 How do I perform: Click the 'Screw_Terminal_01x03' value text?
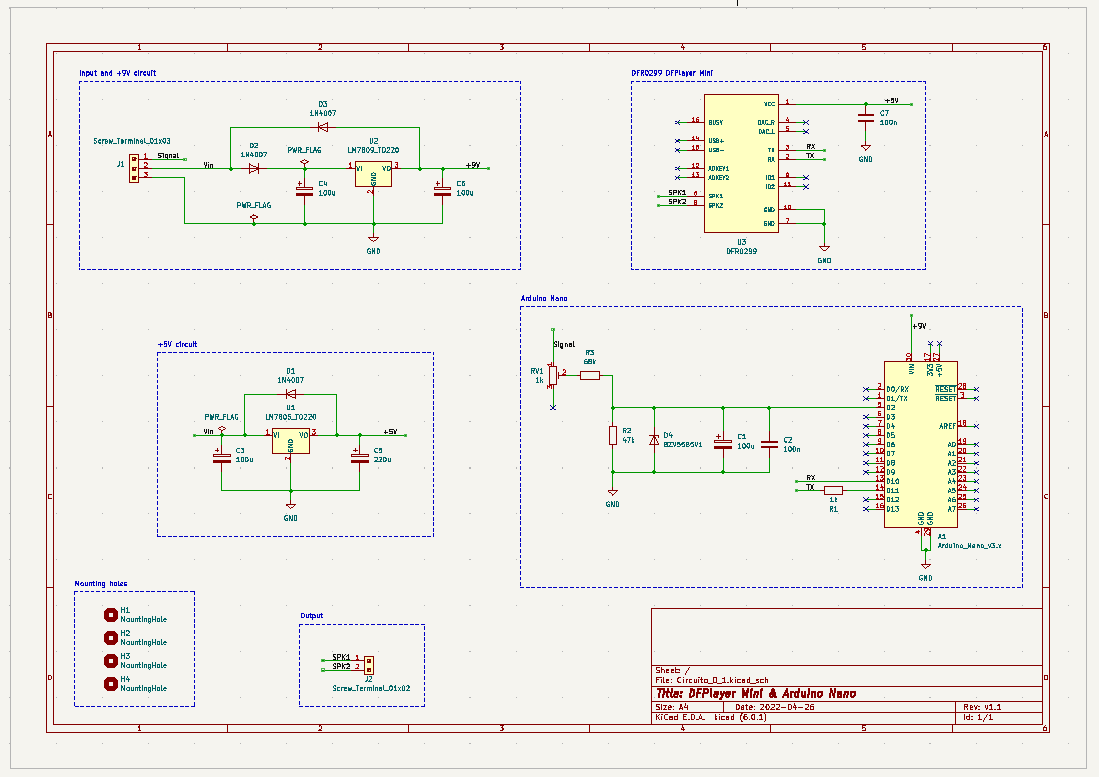[x=132, y=141]
